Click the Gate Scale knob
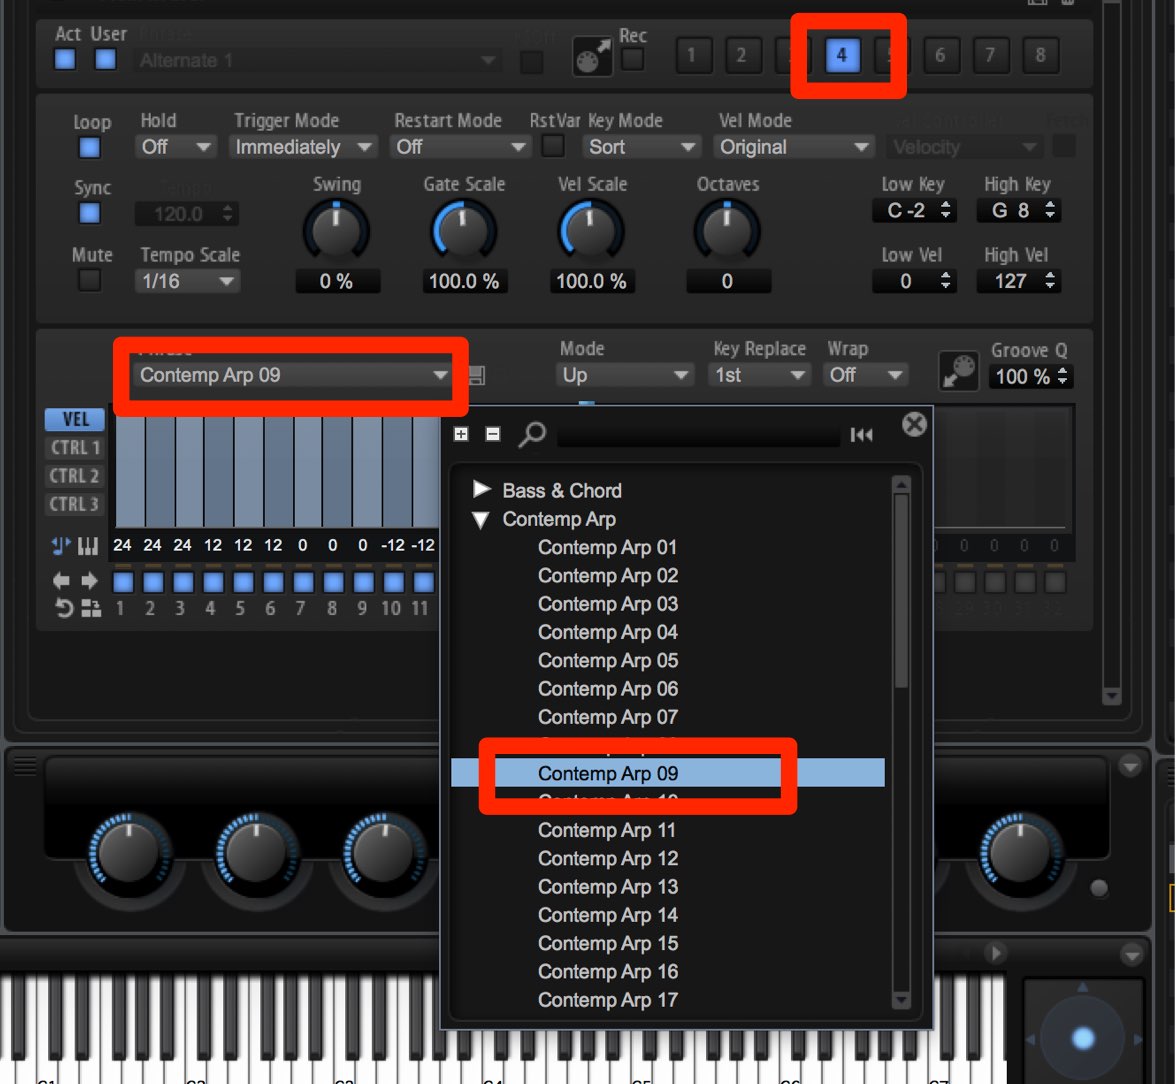The width and height of the screenshot is (1176, 1084). click(x=464, y=231)
